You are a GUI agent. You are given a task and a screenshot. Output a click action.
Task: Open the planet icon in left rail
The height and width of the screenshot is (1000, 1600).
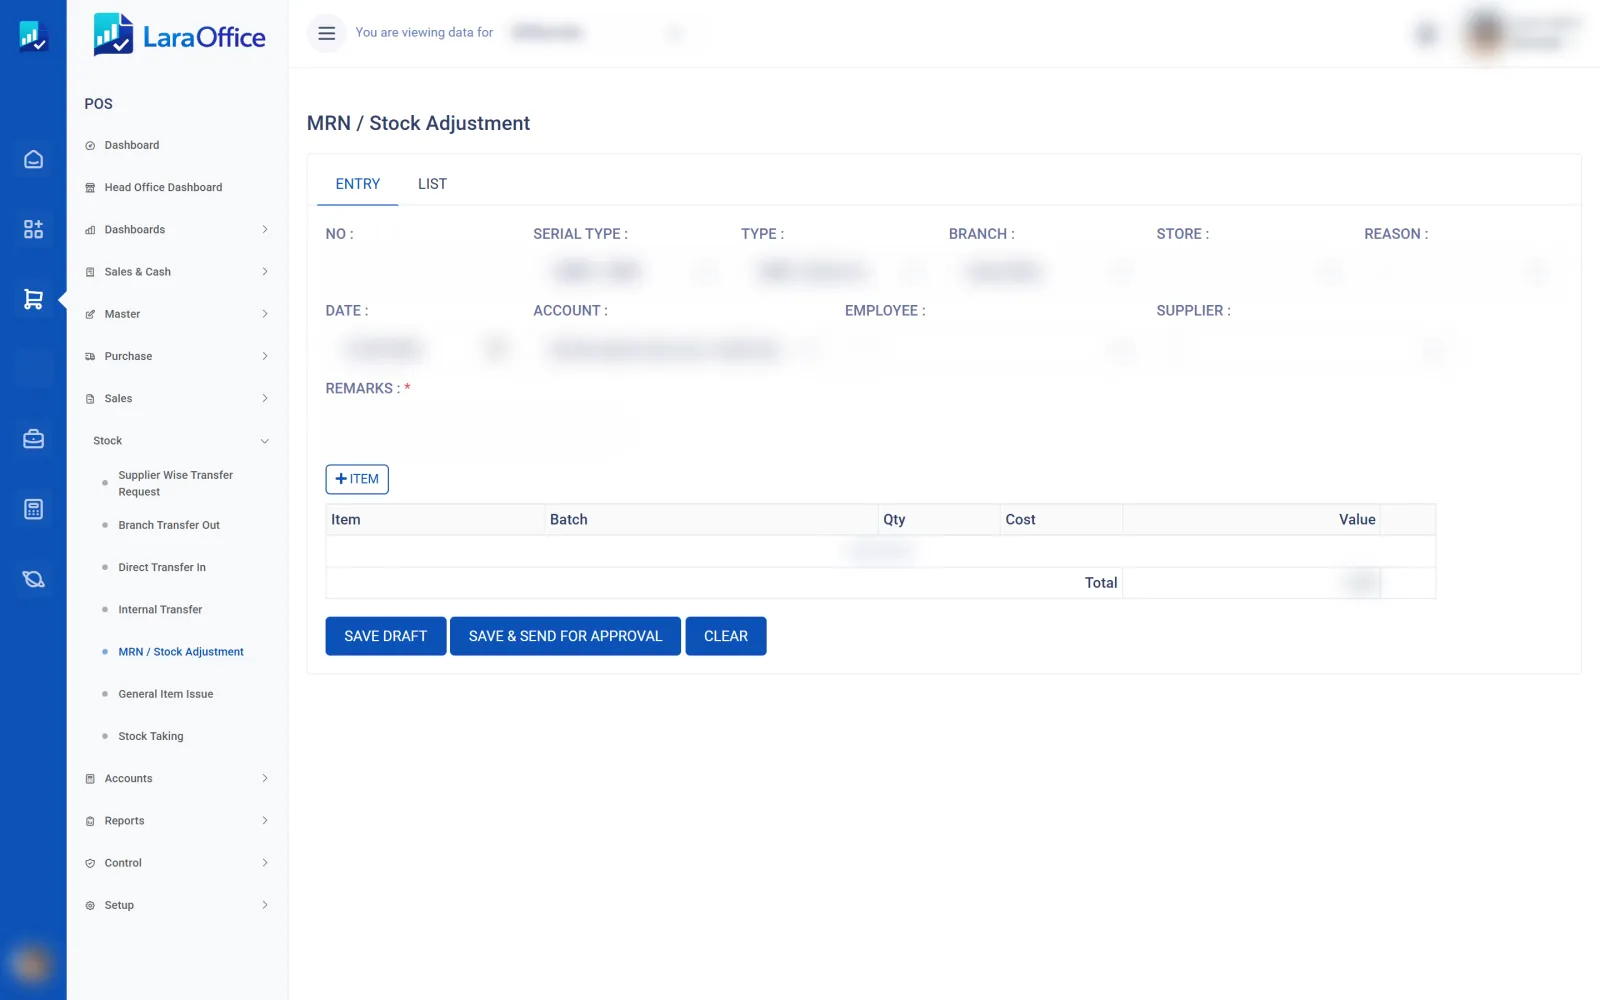[33, 579]
